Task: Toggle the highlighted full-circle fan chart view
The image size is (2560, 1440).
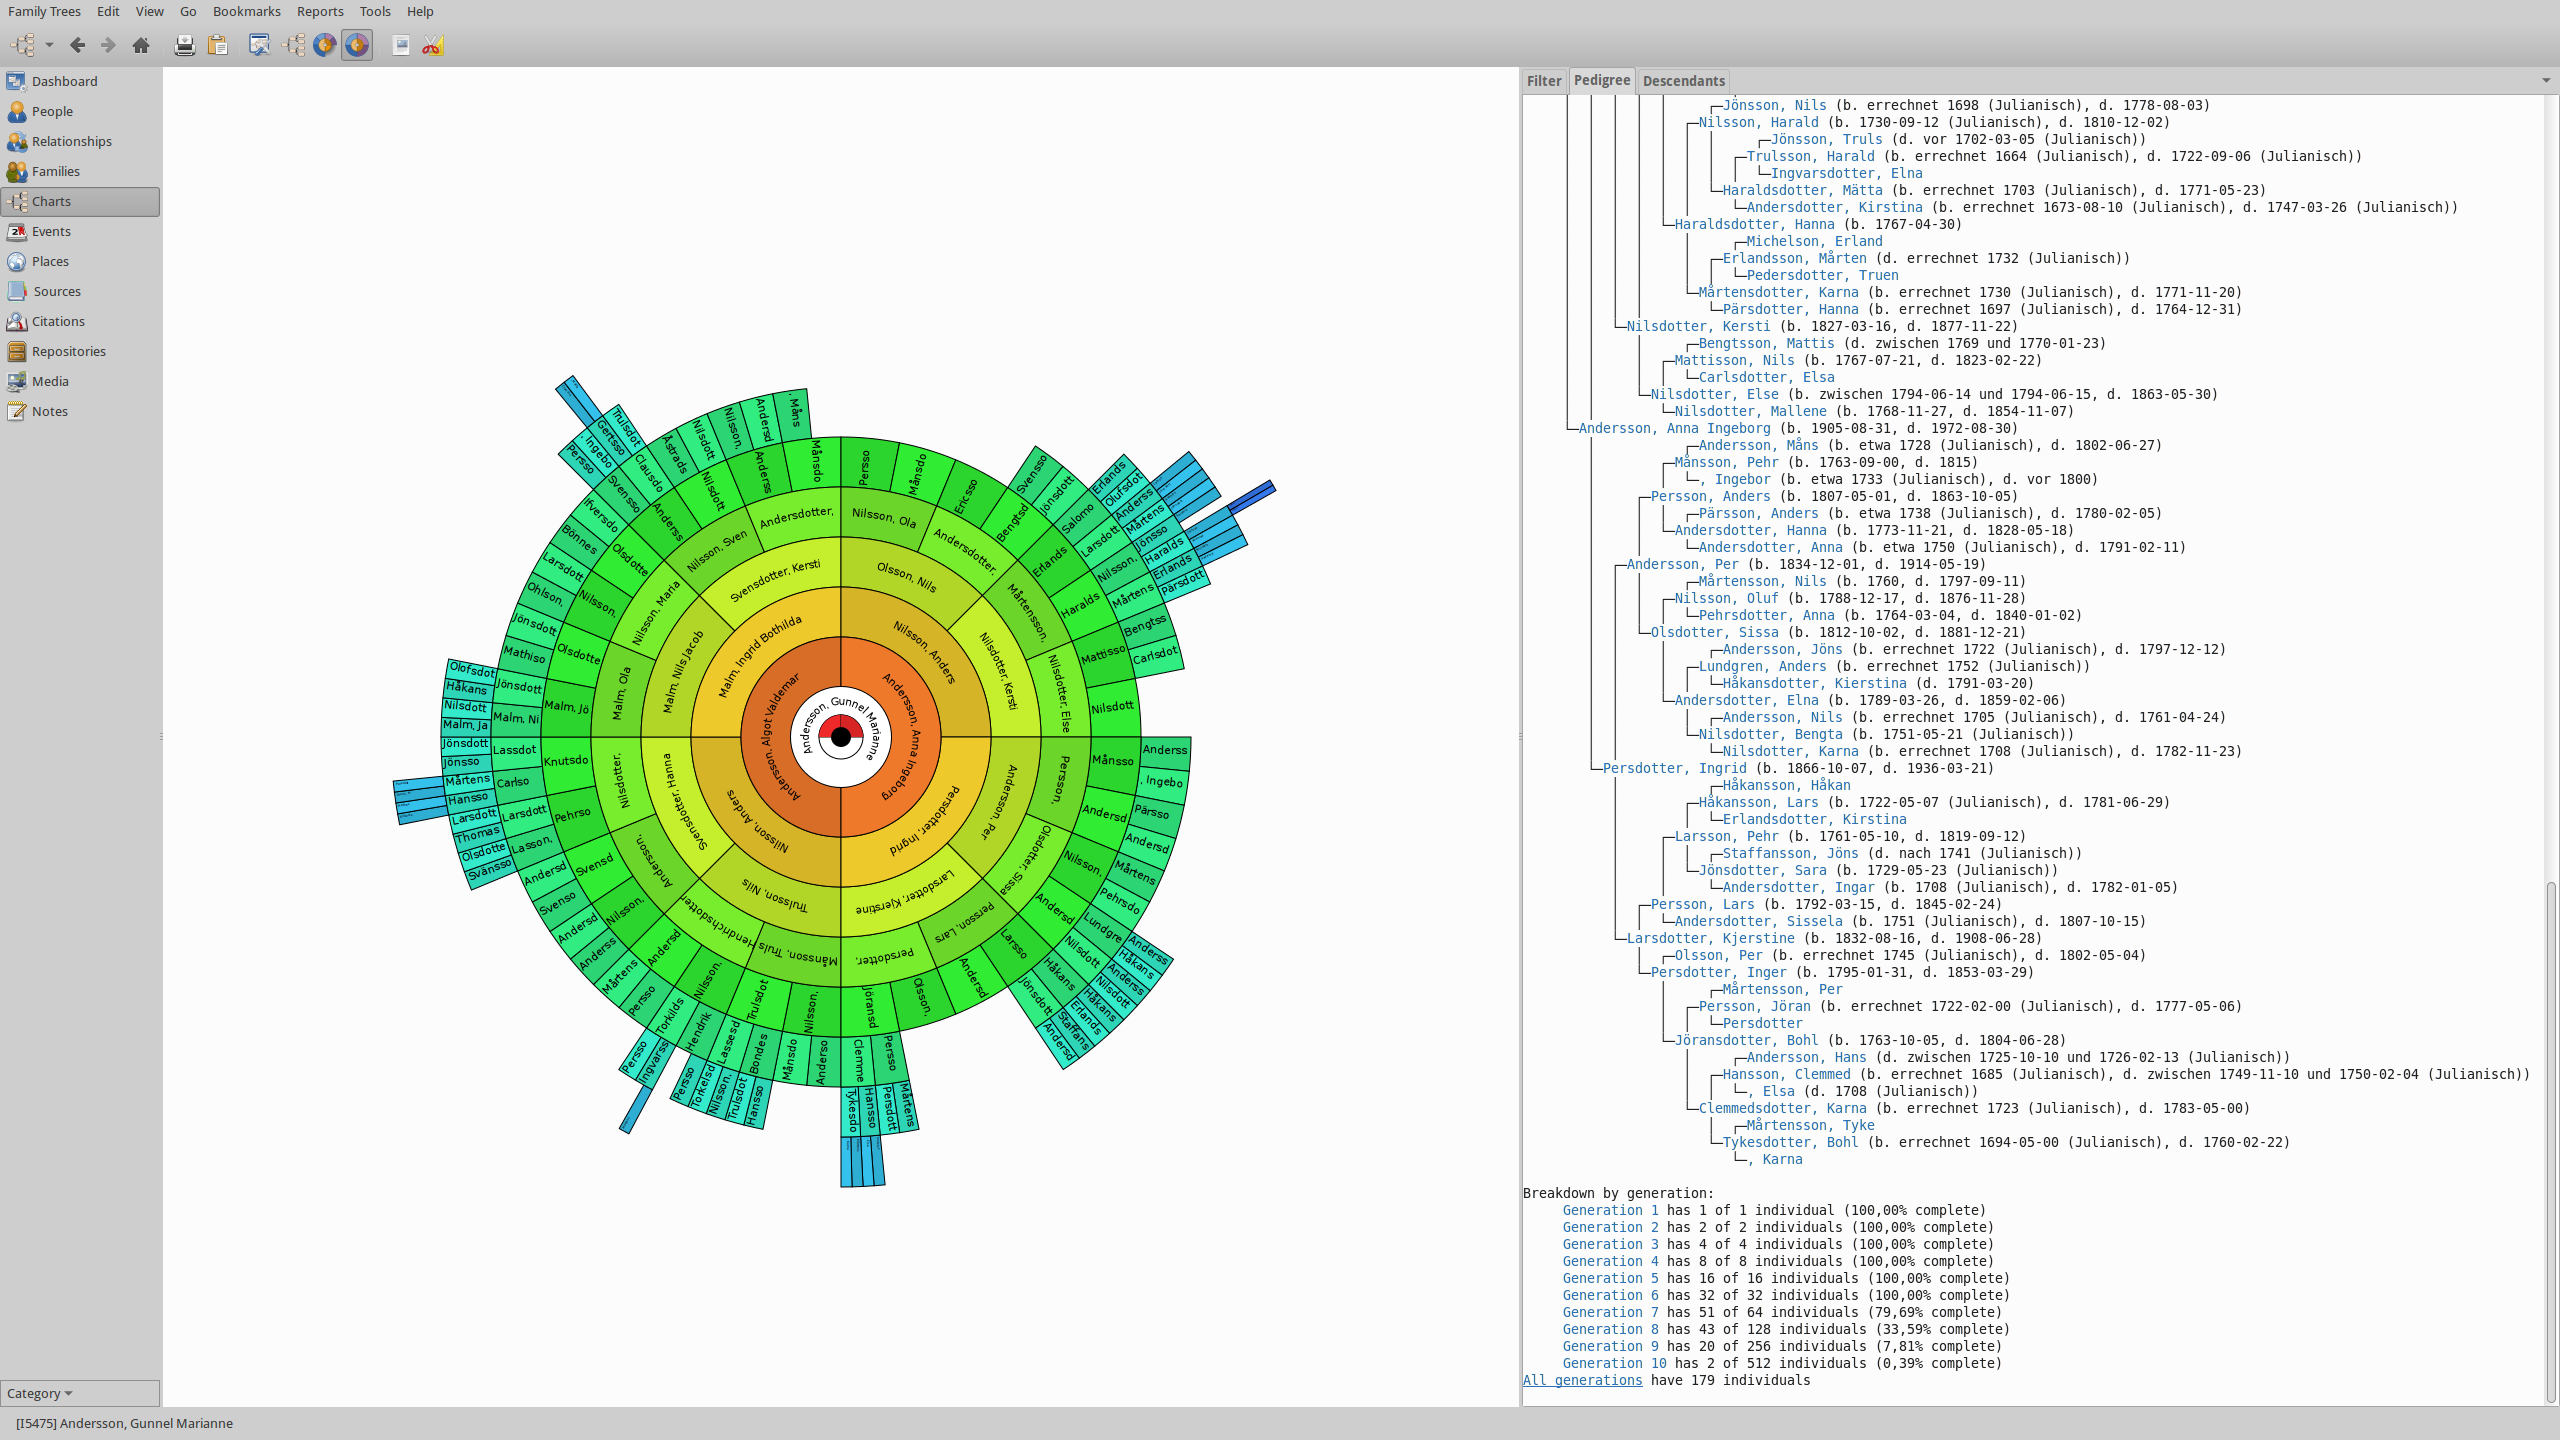Action: pos(356,45)
